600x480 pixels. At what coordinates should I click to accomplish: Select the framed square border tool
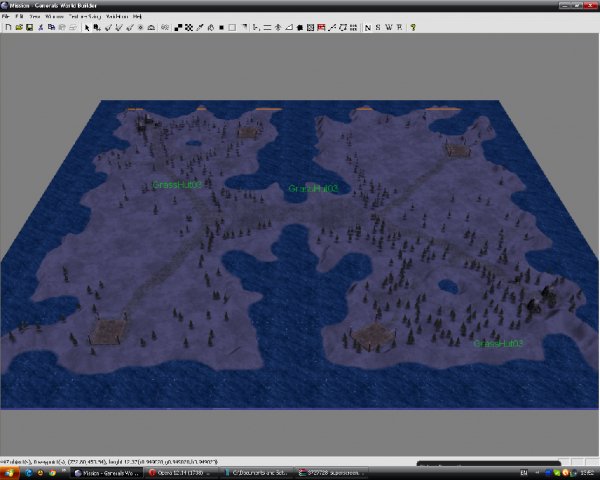[x=310, y=27]
